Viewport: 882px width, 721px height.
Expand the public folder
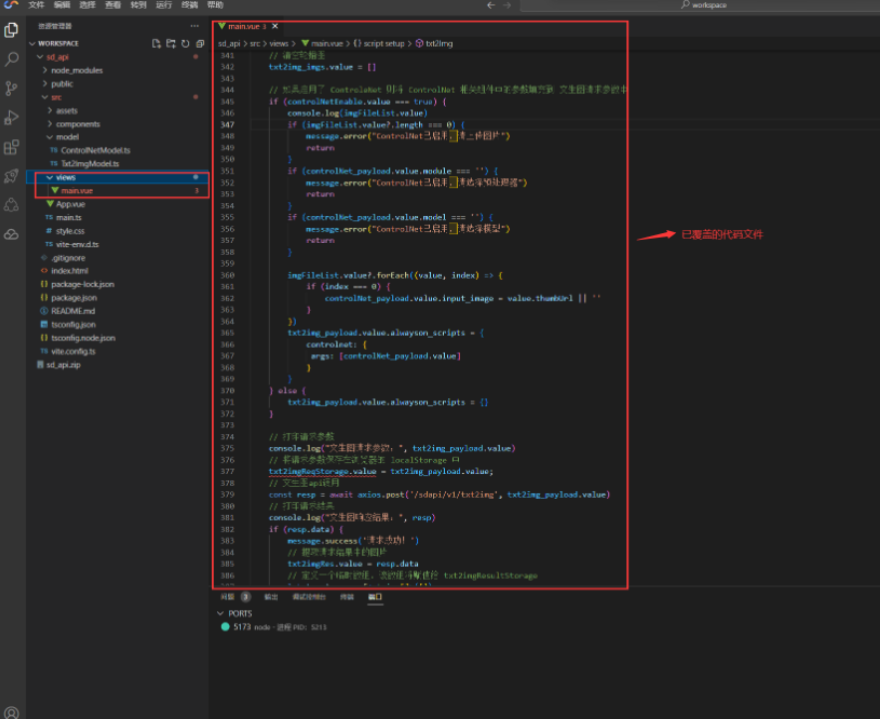pyautogui.click(x=45, y=84)
